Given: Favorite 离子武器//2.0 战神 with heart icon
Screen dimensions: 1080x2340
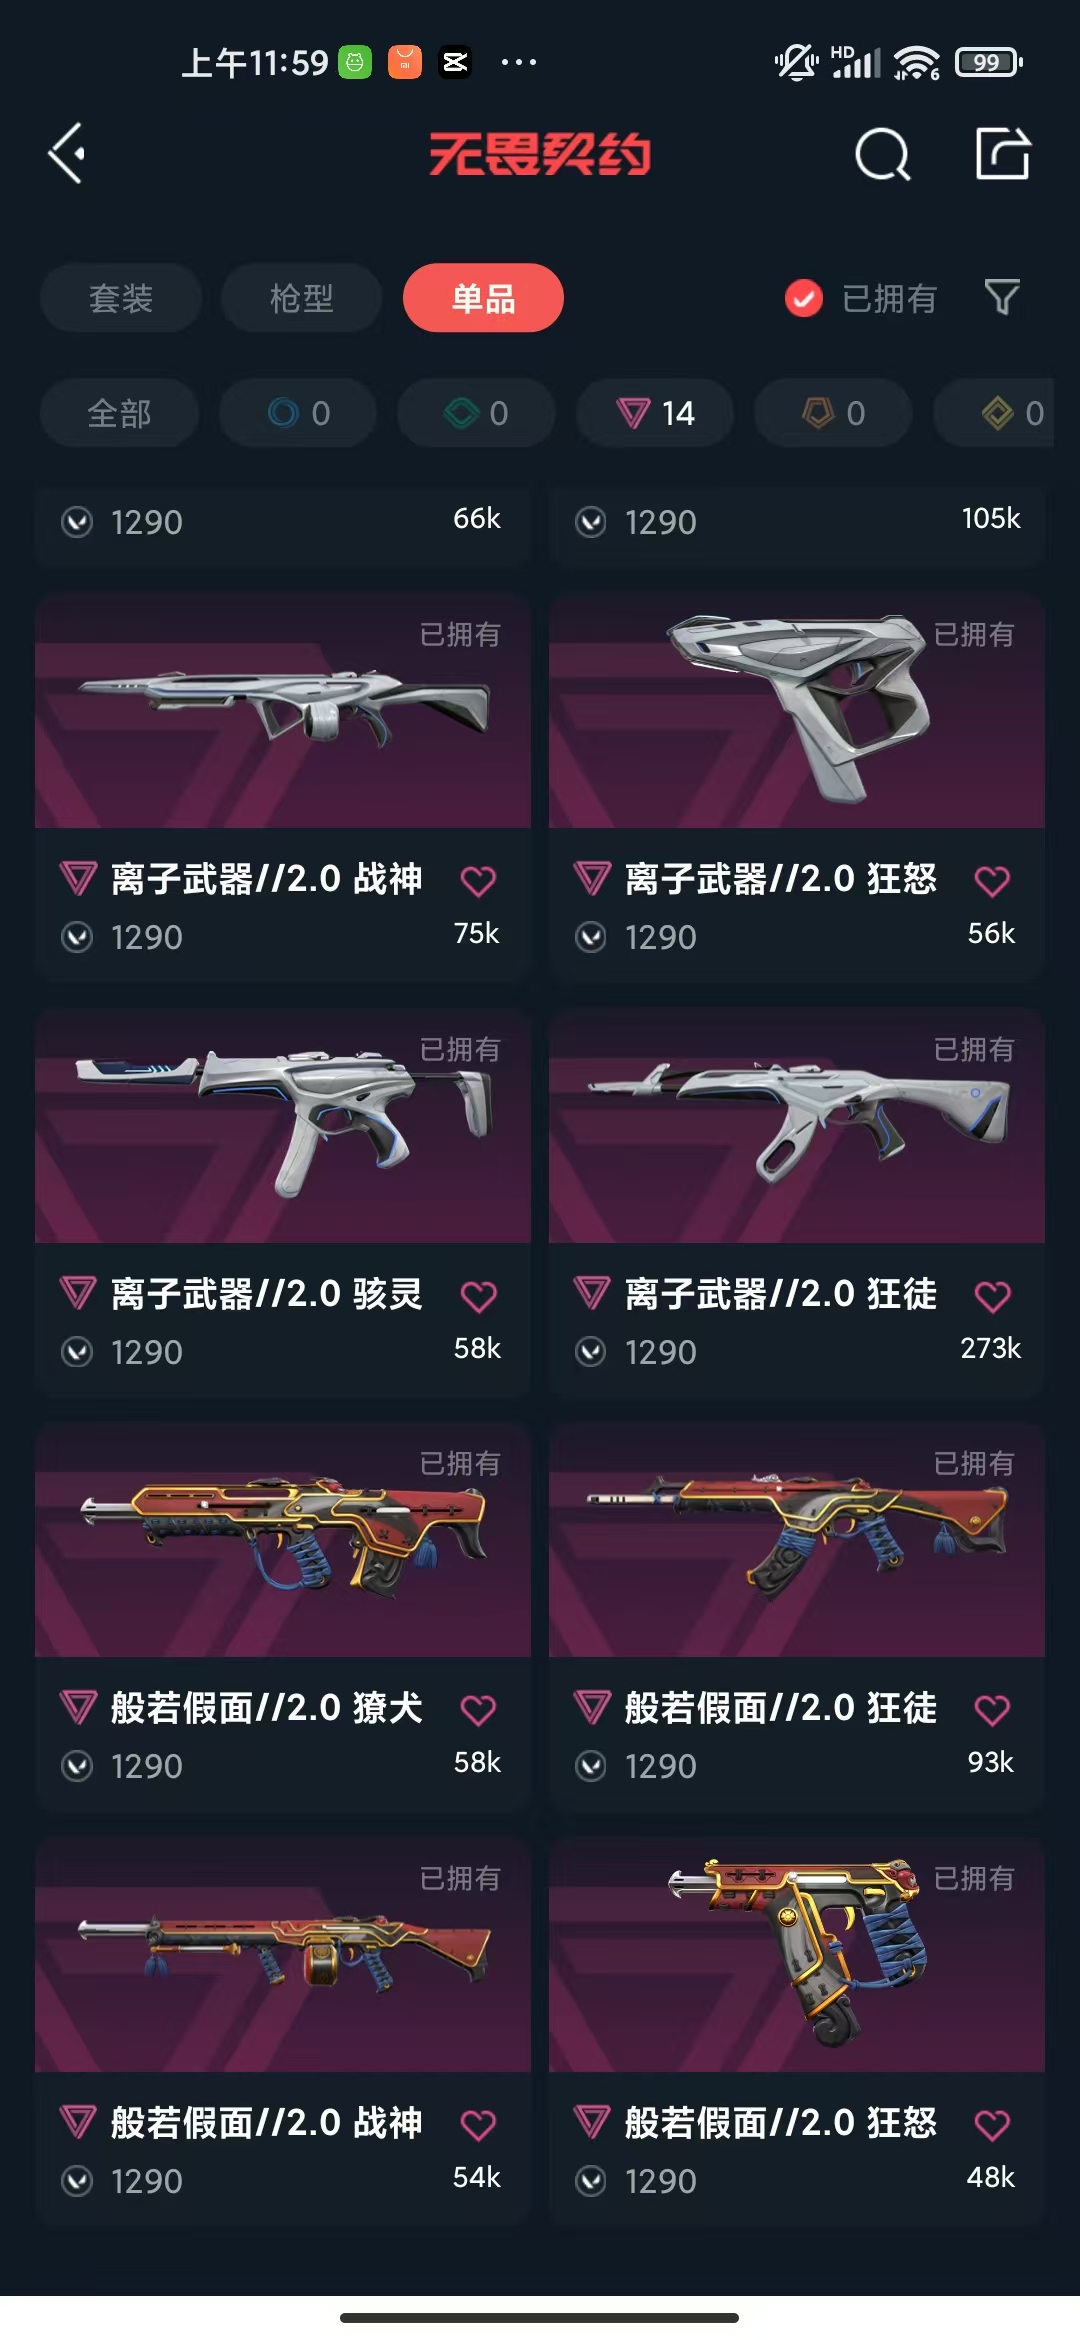Looking at the screenshot, I should pyautogui.click(x=478, y=881).
